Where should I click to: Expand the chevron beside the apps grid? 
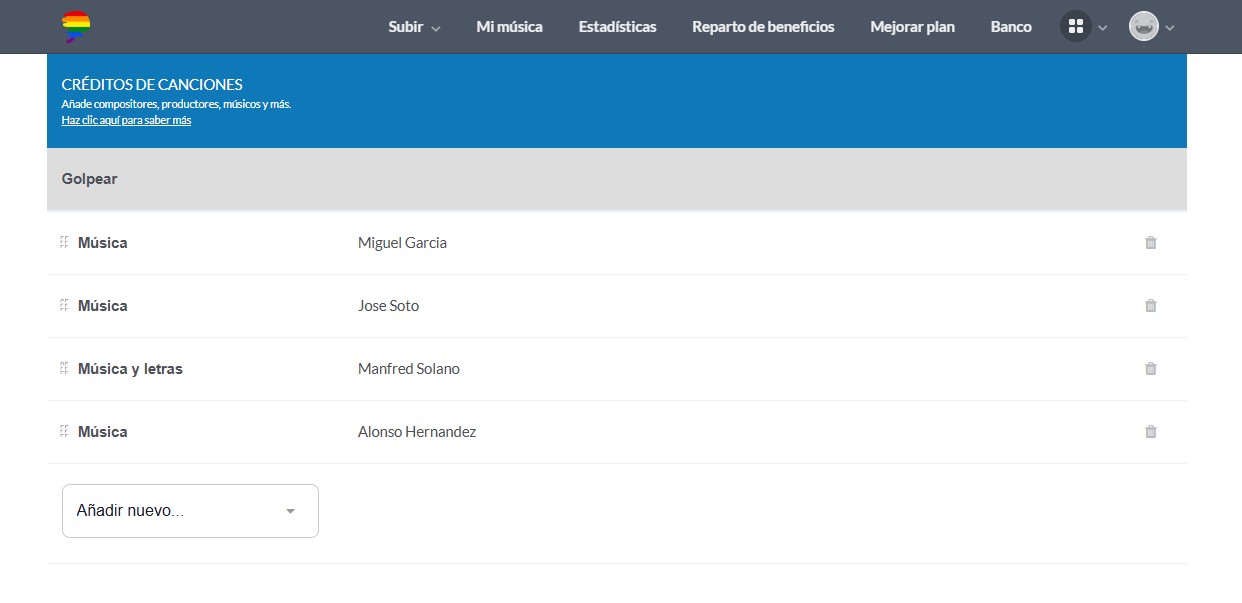coord(1102,28)
